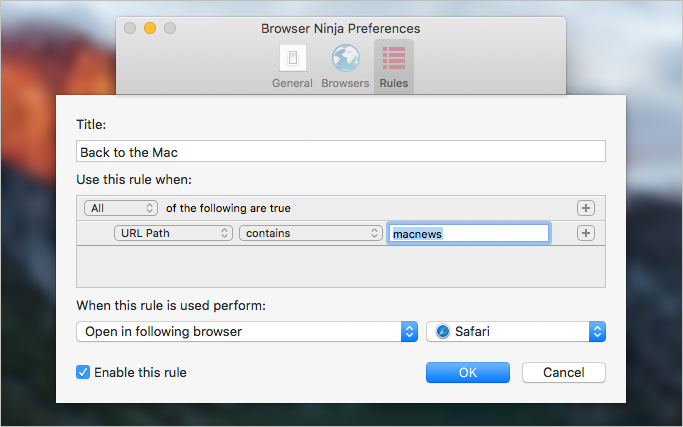The height and width of the screenshot is (427, 683).
Task: Switch to the Browsers globe icon
Action: click(x=345, y=58)
